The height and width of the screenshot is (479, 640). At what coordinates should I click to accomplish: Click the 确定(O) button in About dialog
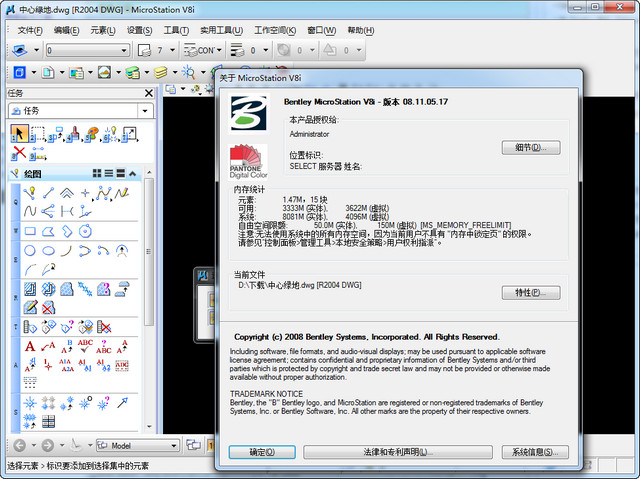(262, 452)
